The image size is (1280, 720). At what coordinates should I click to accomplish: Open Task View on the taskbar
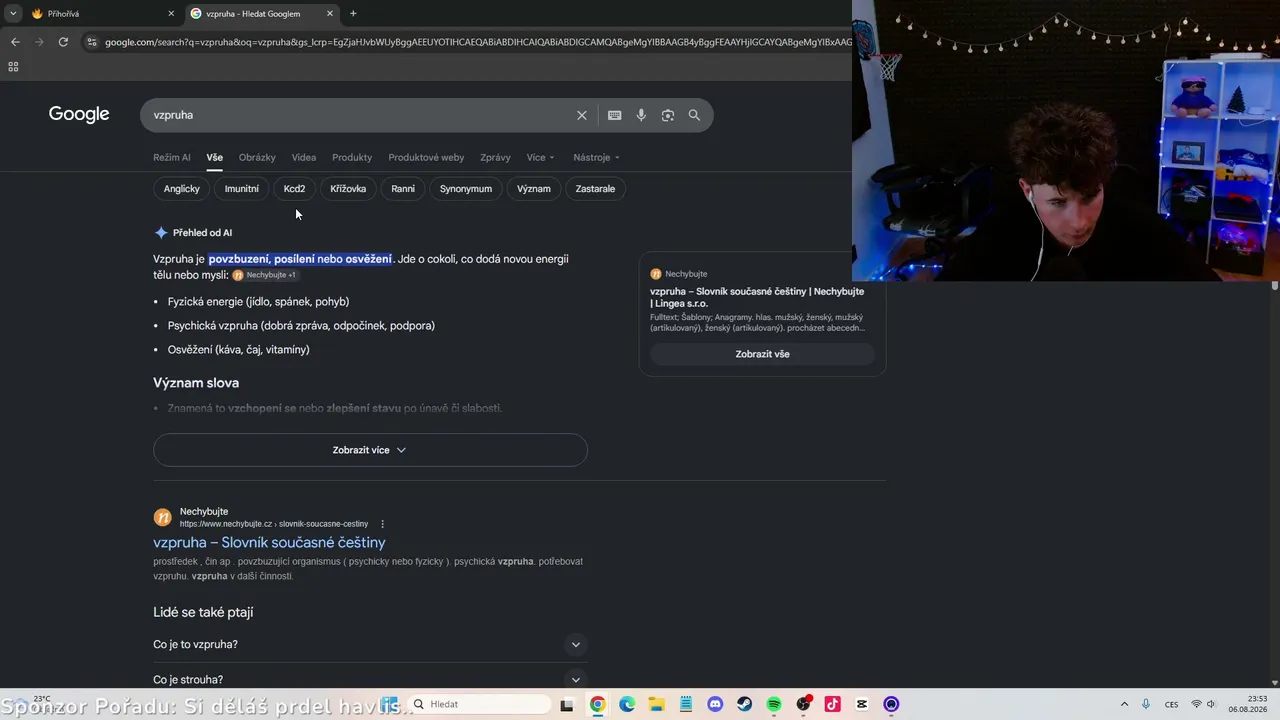point(567,704)
